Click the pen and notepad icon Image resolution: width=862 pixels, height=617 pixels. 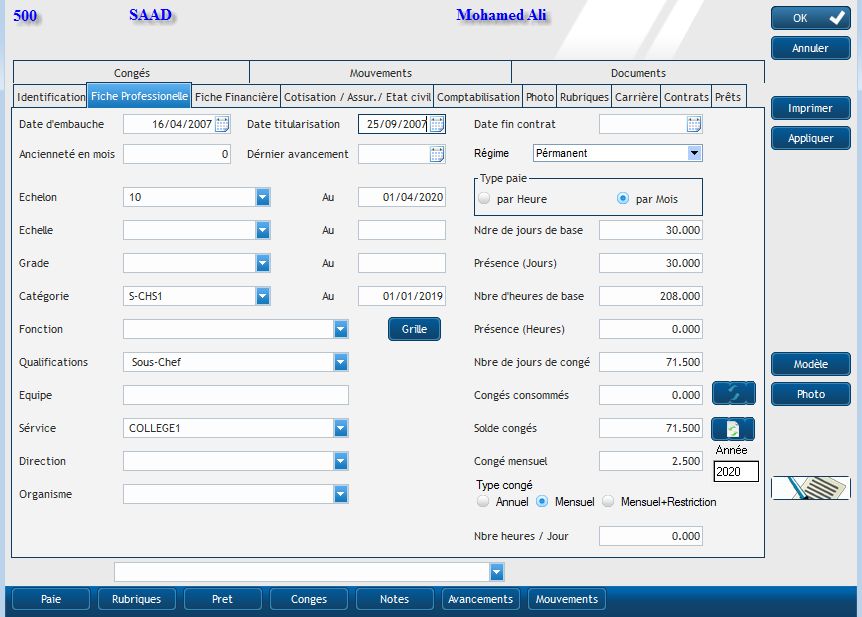(810, 487)
